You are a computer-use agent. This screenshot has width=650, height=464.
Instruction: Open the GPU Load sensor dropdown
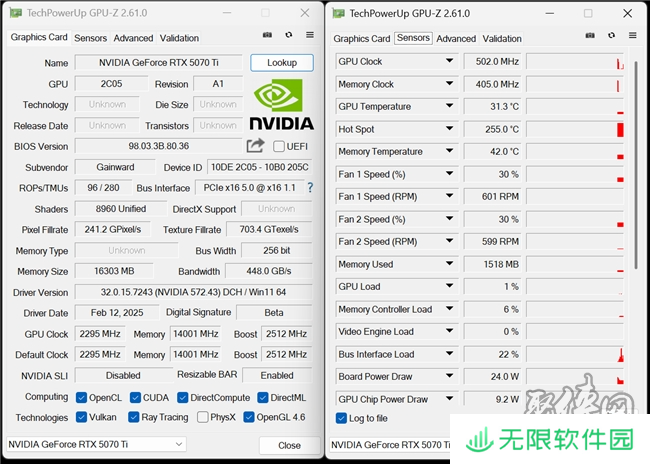click(449, 286)
